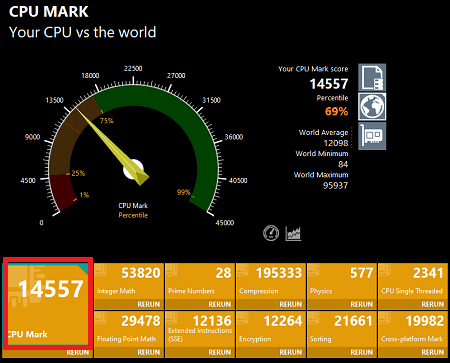Viewport: 450px width, 363px height.
Task: Click the gauge needle center hub
Action: [133, 169]
